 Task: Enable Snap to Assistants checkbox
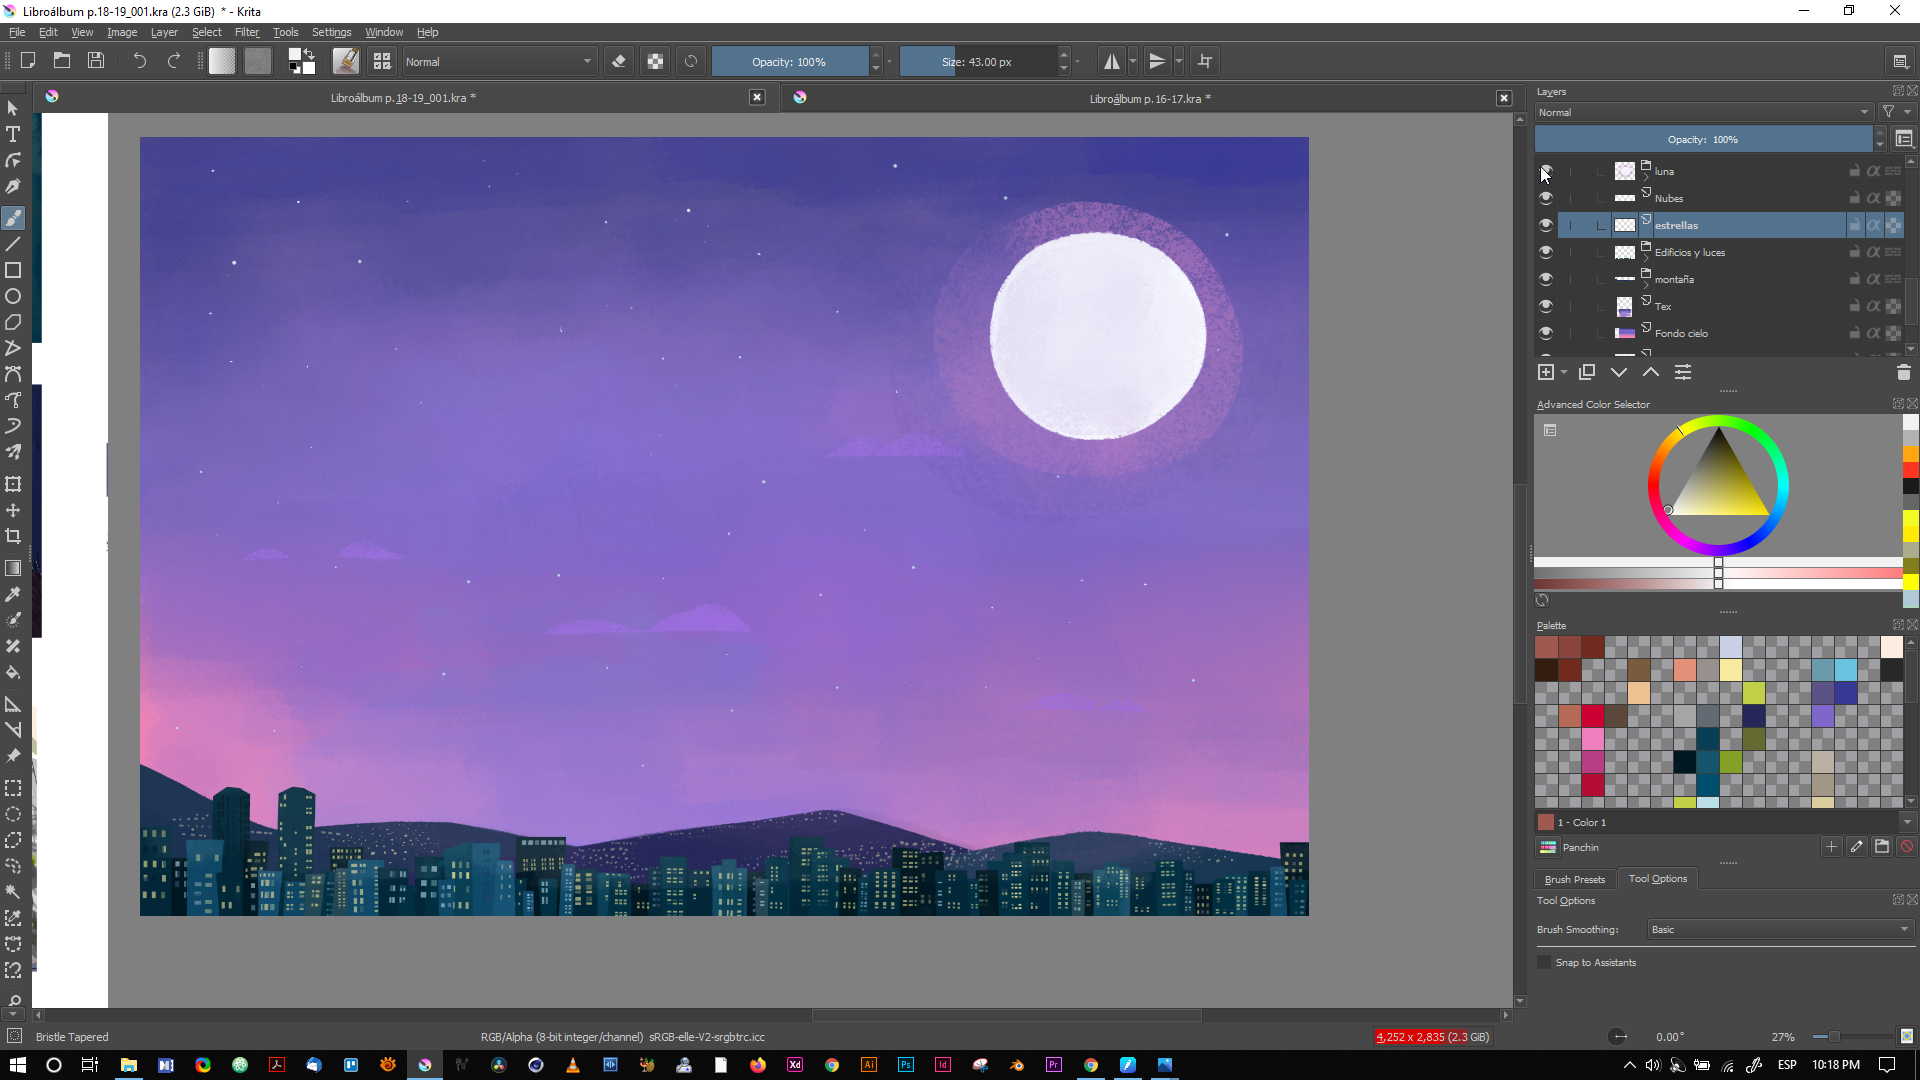pos(1544,962)
